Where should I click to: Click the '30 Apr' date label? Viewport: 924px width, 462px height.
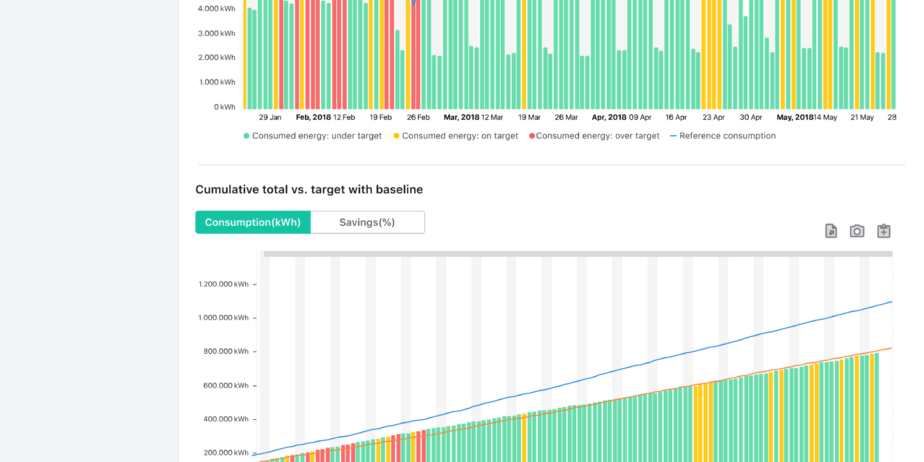[751, 118]
